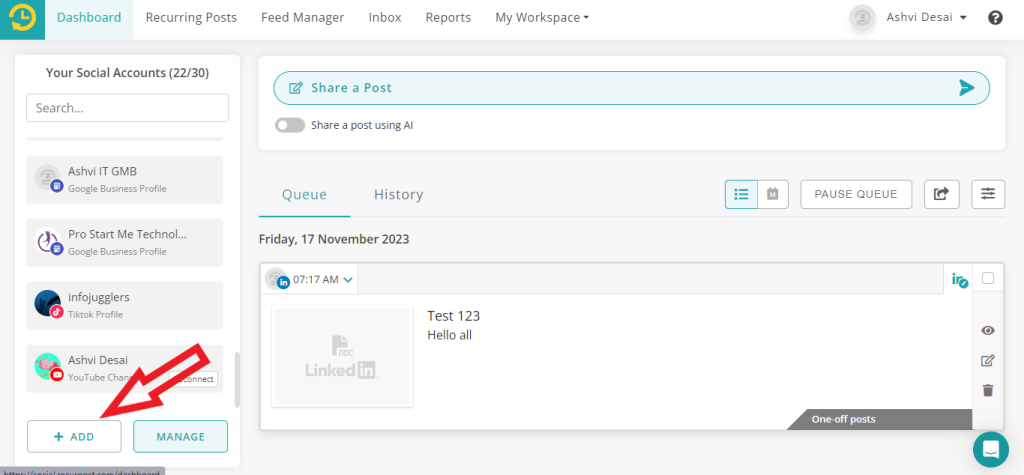
Task: Click the RecurPost clock logo
Action: pyautogui.click(x=22, y=18)
